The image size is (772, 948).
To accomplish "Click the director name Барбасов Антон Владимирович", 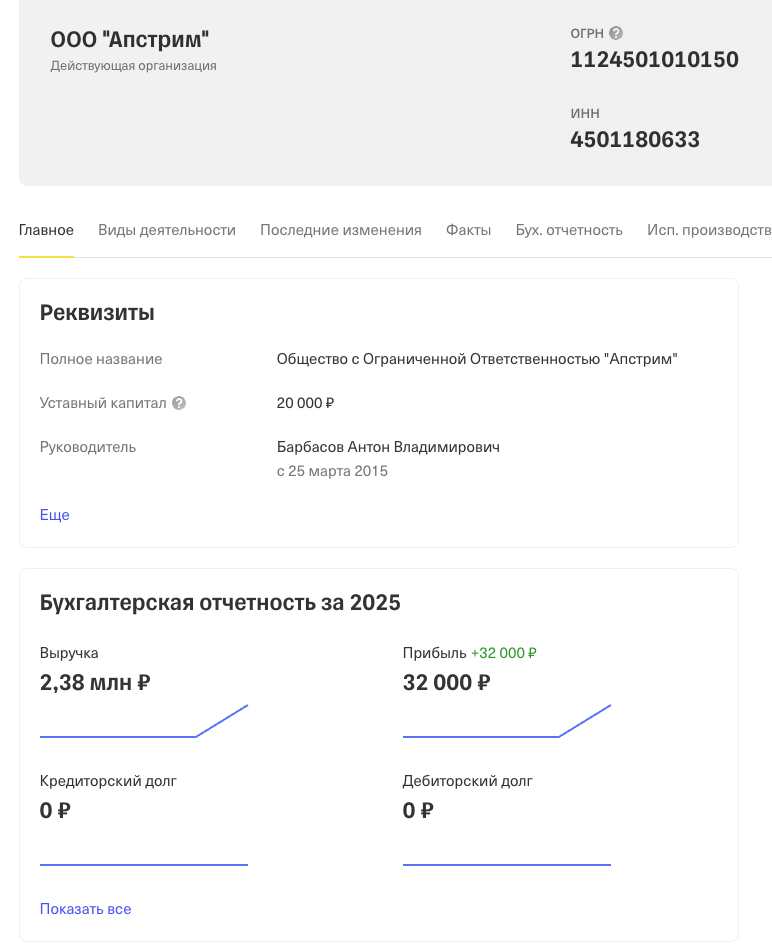I will coord(388,447).
